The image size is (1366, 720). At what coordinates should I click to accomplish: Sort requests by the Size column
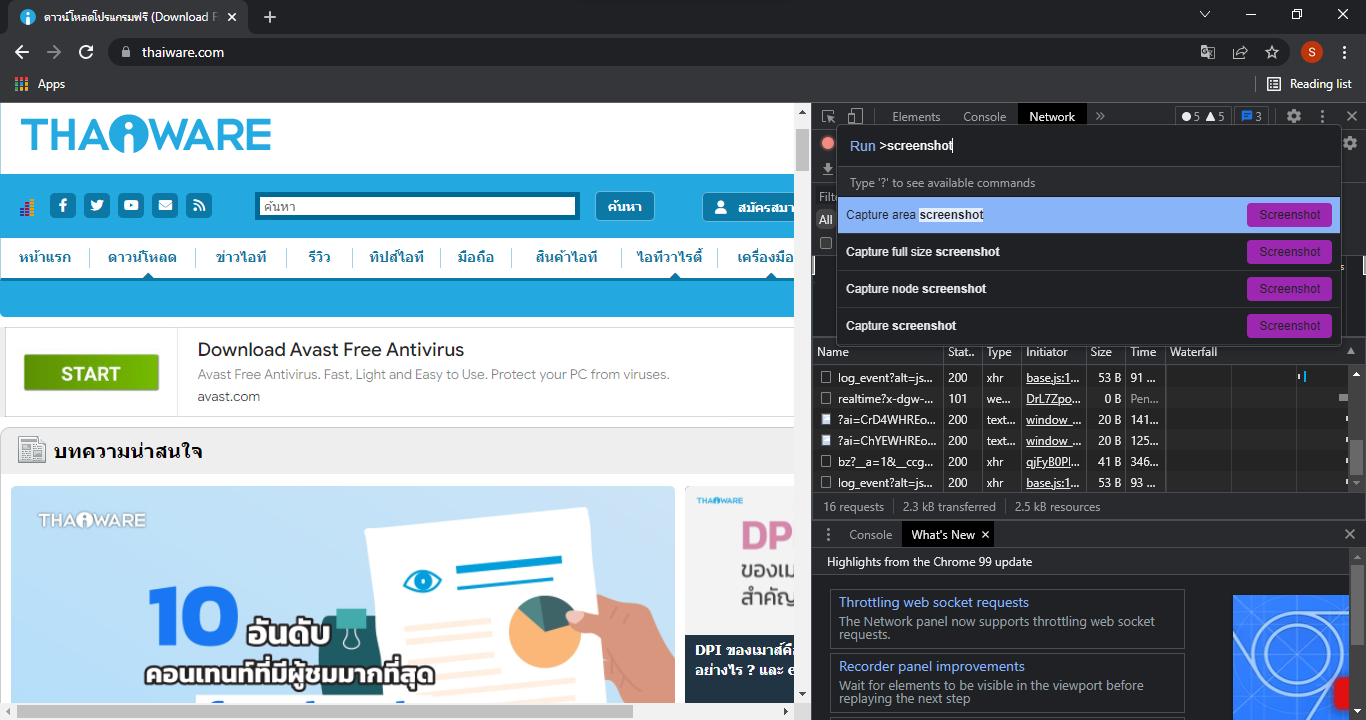1105,352
